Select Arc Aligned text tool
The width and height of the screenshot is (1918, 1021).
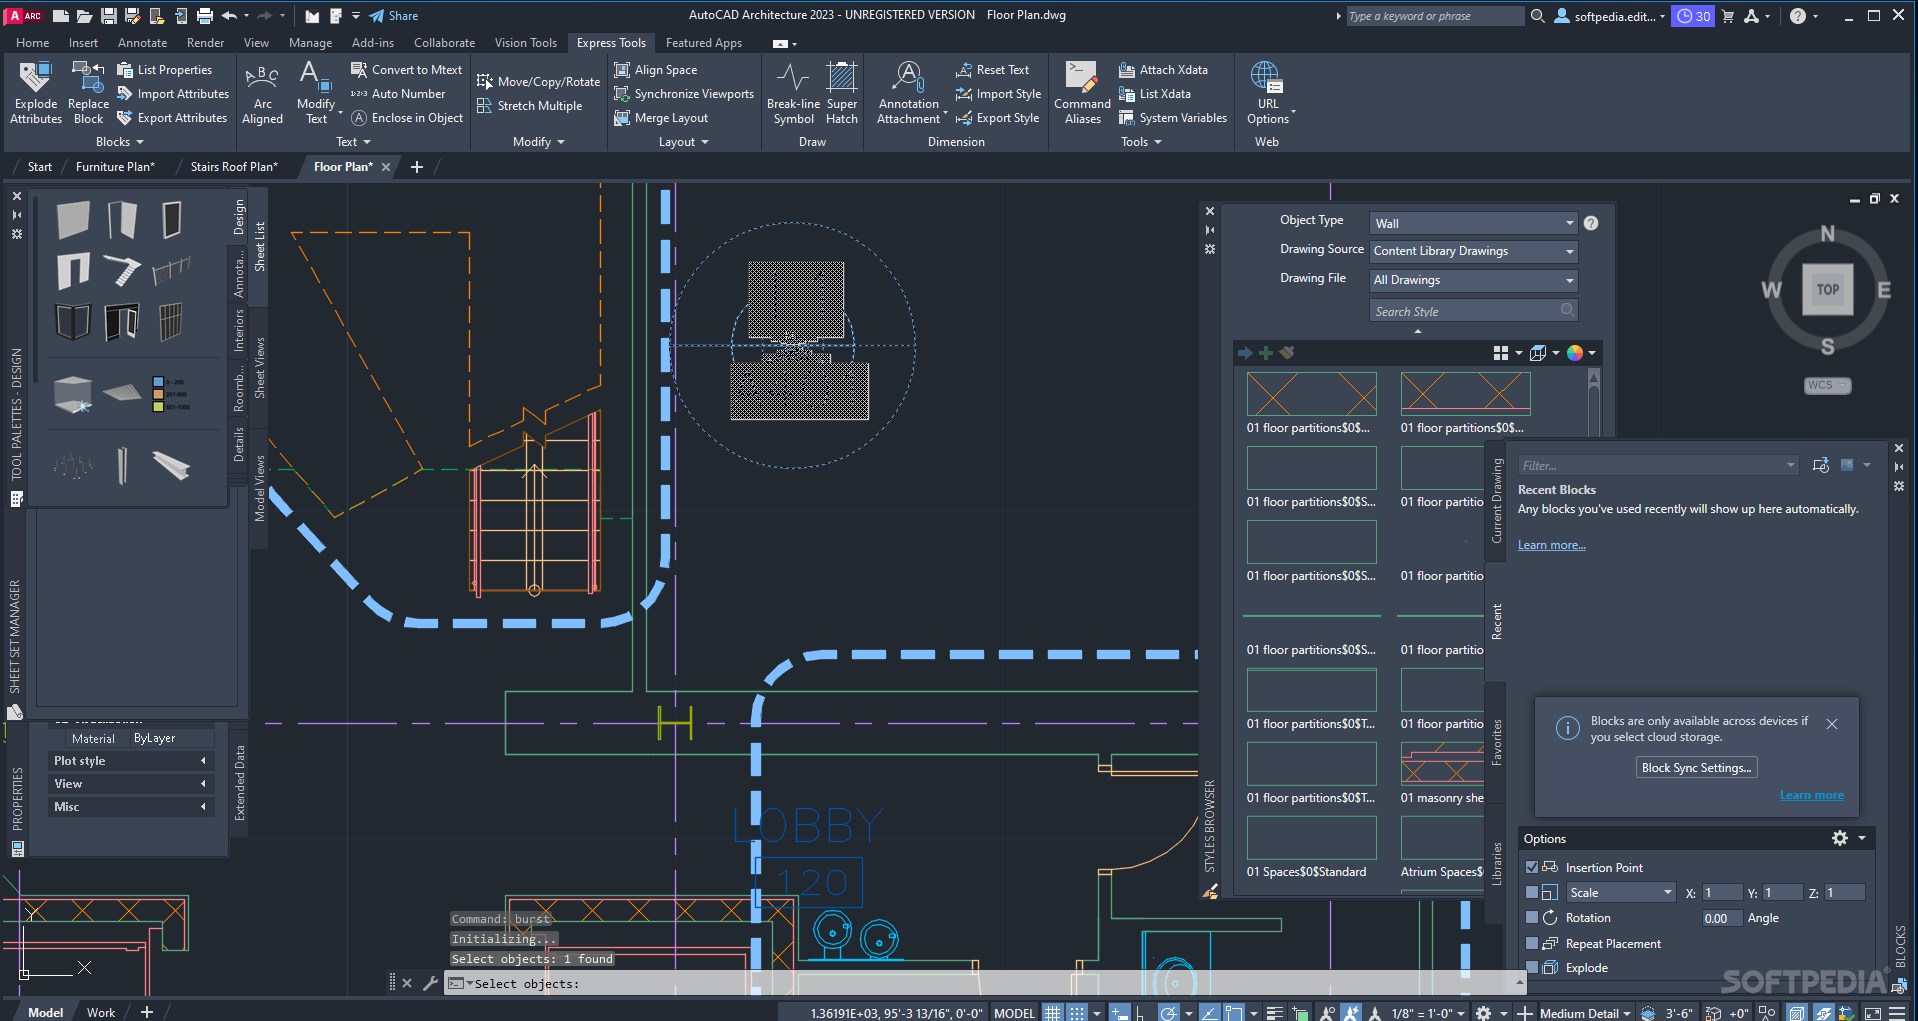pyautogui.click(x=262, y=93)
